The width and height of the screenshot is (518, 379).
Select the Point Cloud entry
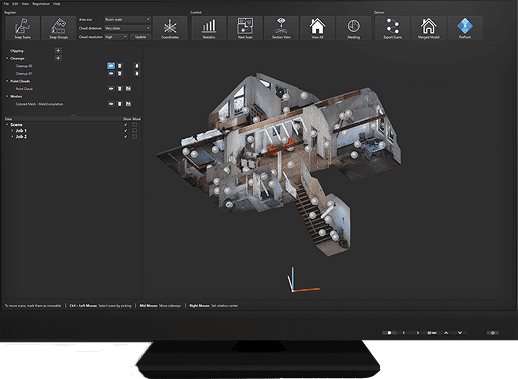pyautogui.click(x=24, y=89)
